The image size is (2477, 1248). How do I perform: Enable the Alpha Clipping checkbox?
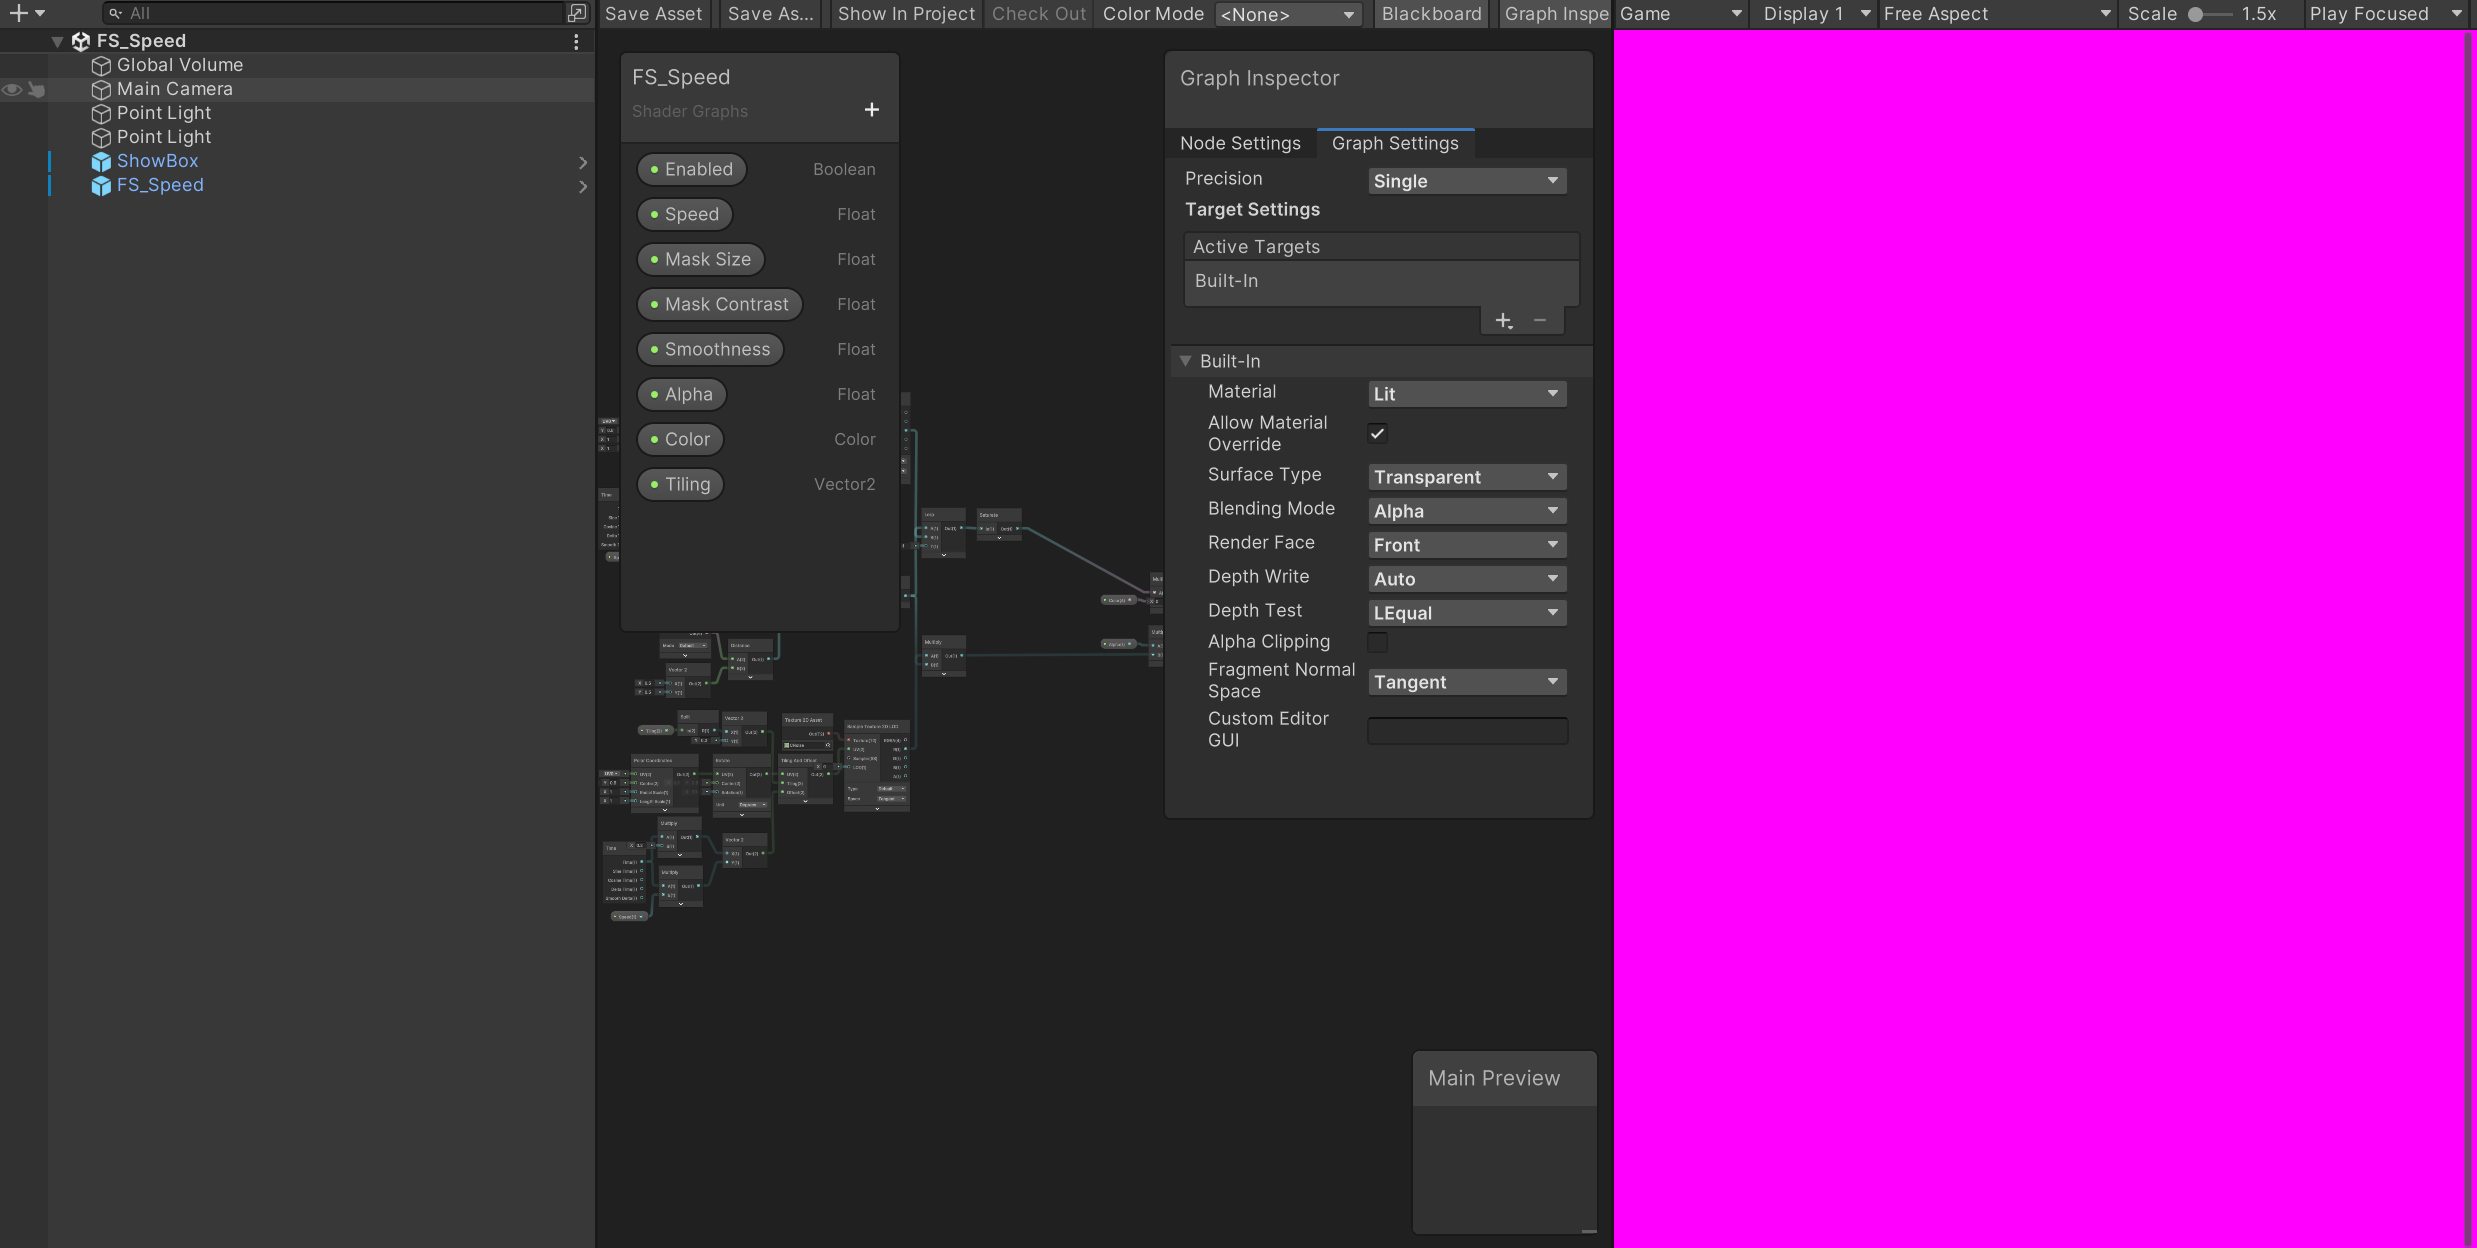click(x=1377, y=642)
